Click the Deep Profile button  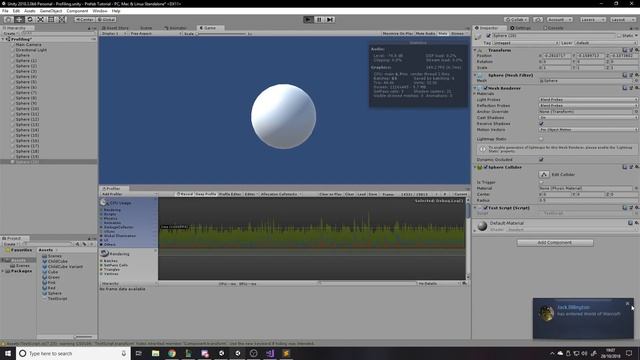(206, 194)
